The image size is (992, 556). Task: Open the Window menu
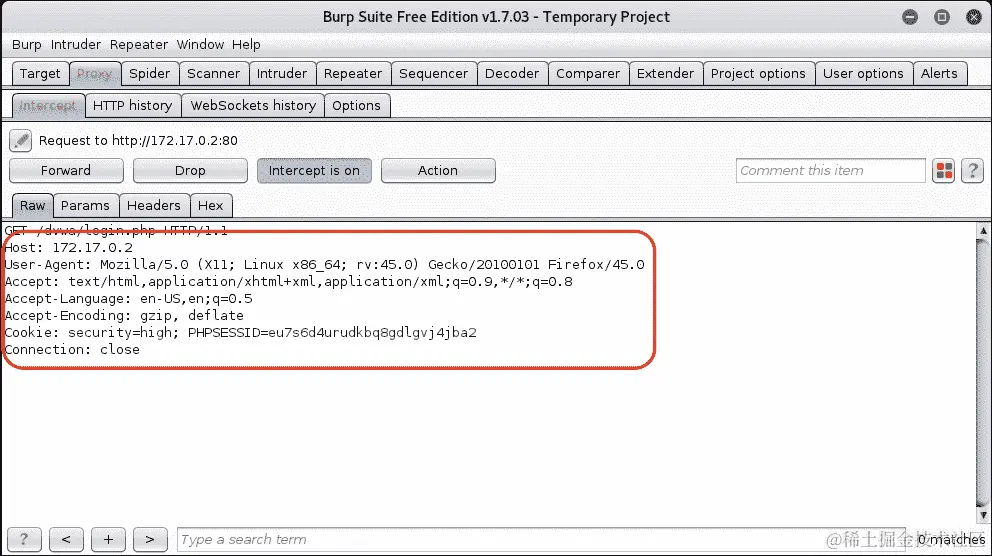200,44
